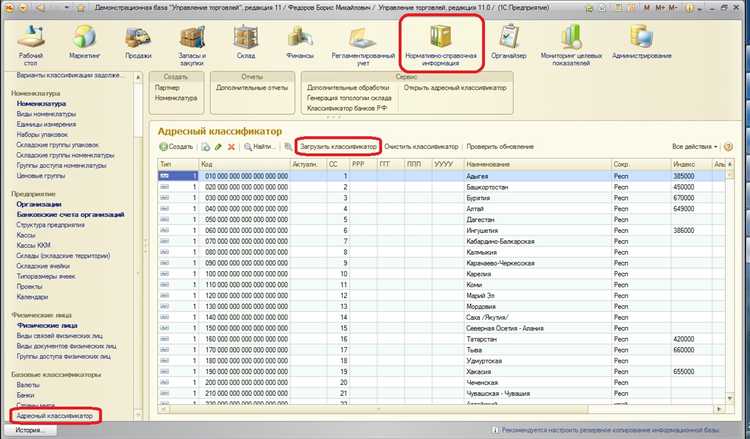750x439 pixels.
Task: Click the favorites star in title bar
Action: pyautogui.click(x=81, y=8)
